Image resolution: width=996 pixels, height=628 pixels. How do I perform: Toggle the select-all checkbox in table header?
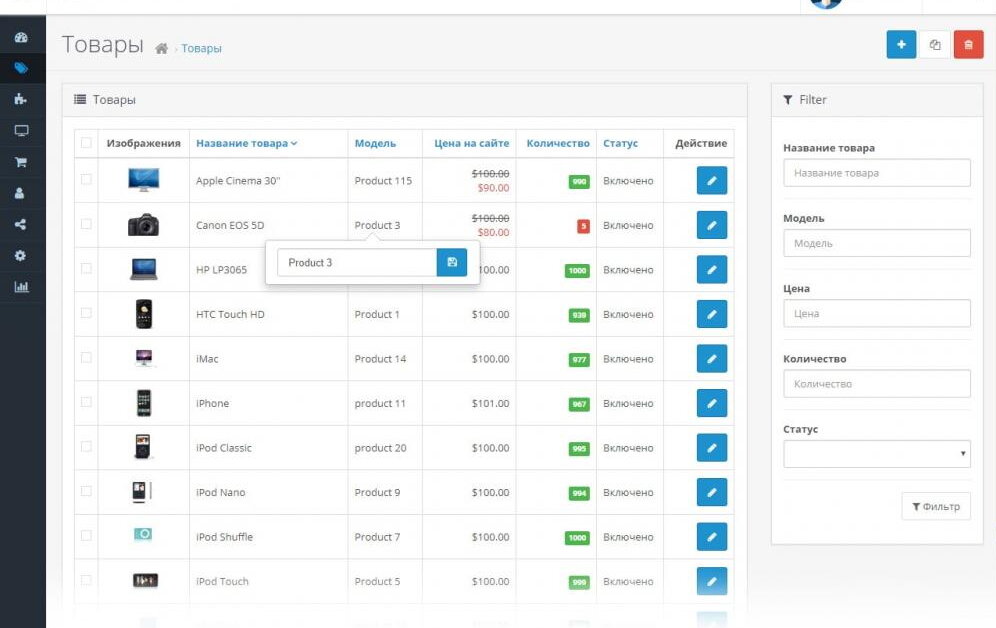(86, 143)
